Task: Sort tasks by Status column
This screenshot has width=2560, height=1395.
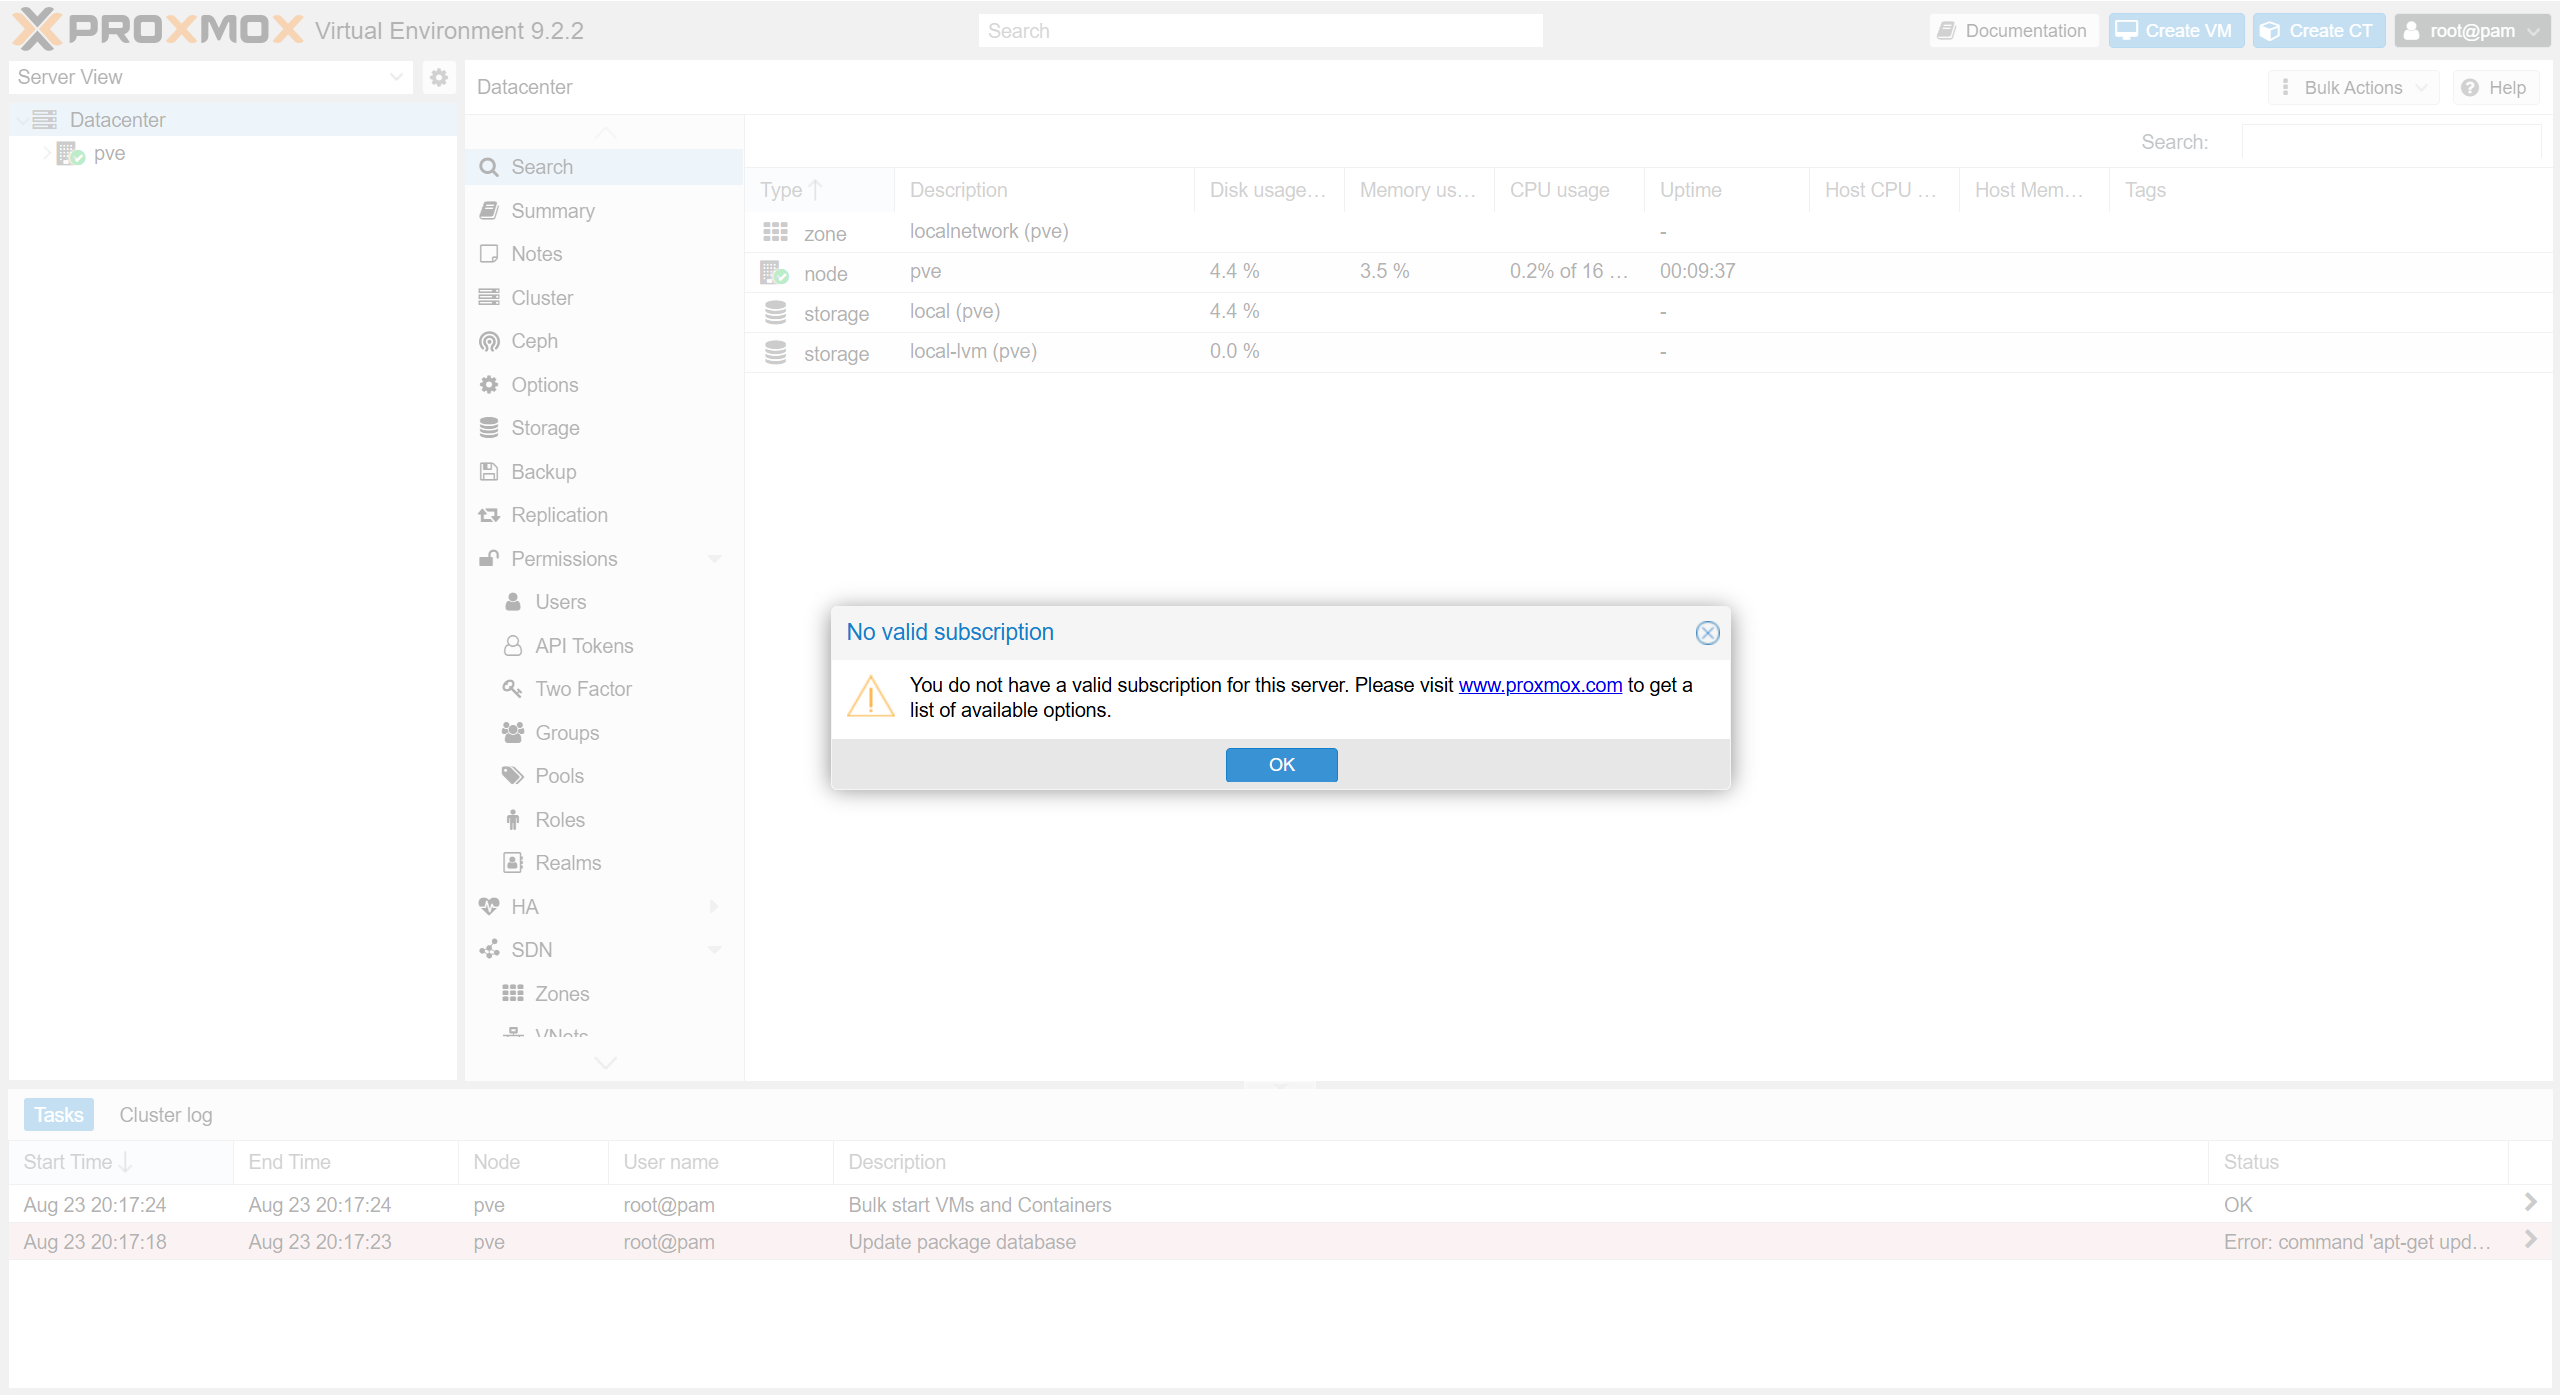Action: pos(2358,1162)
